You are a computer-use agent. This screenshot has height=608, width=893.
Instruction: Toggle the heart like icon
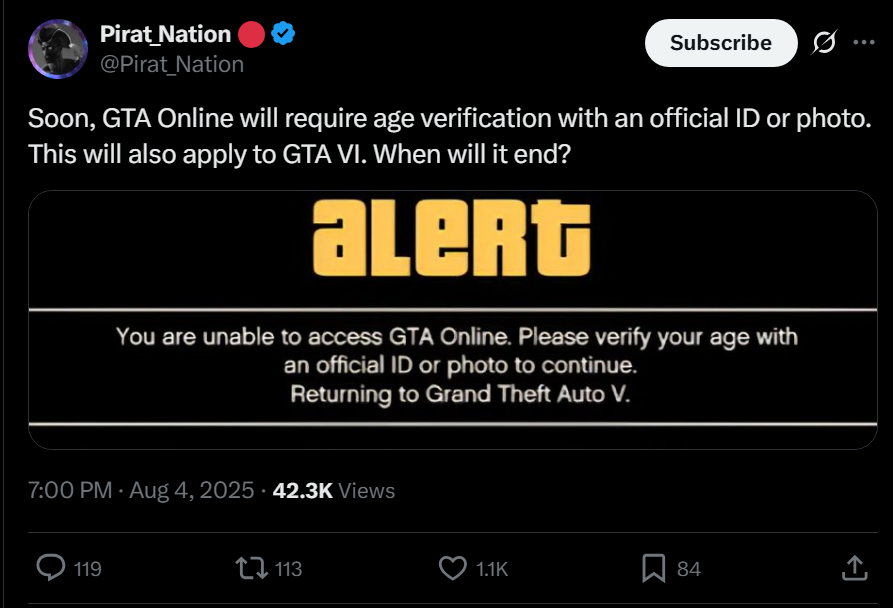pos(453,568)
